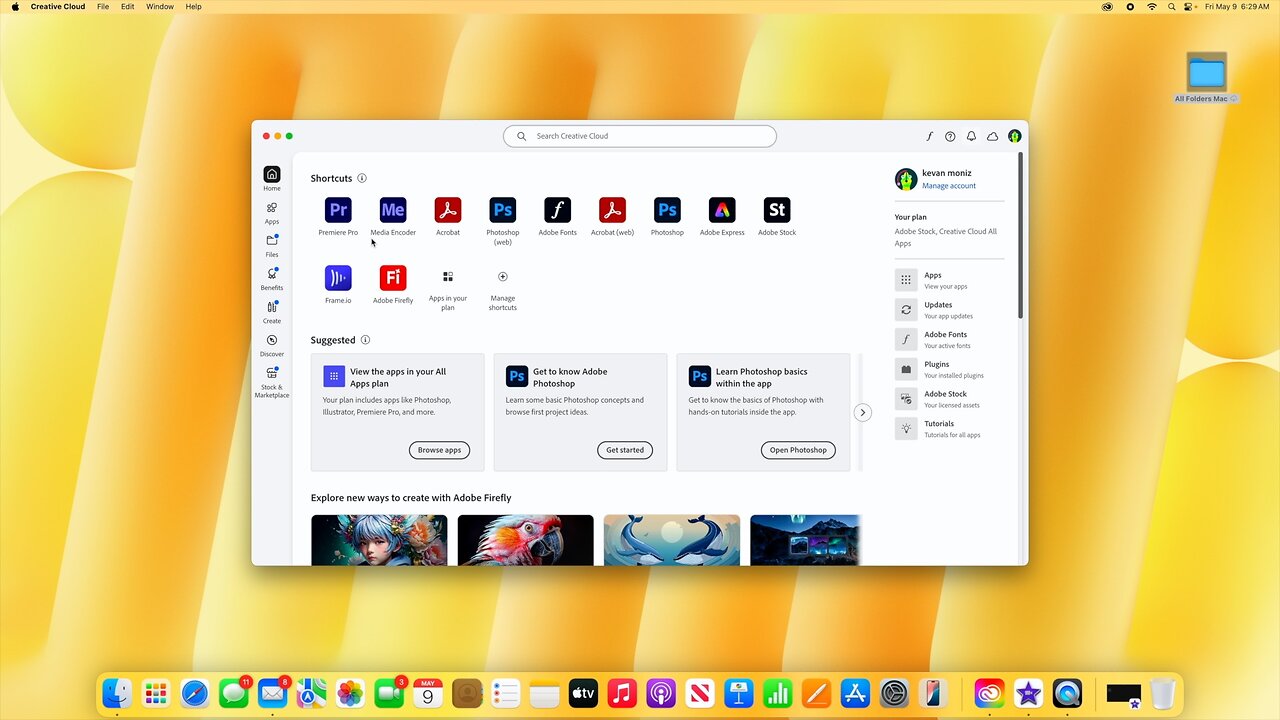Open Adobe Express shortcut
The width and height of the screenshot is (1280, 720).
(722, 210)
